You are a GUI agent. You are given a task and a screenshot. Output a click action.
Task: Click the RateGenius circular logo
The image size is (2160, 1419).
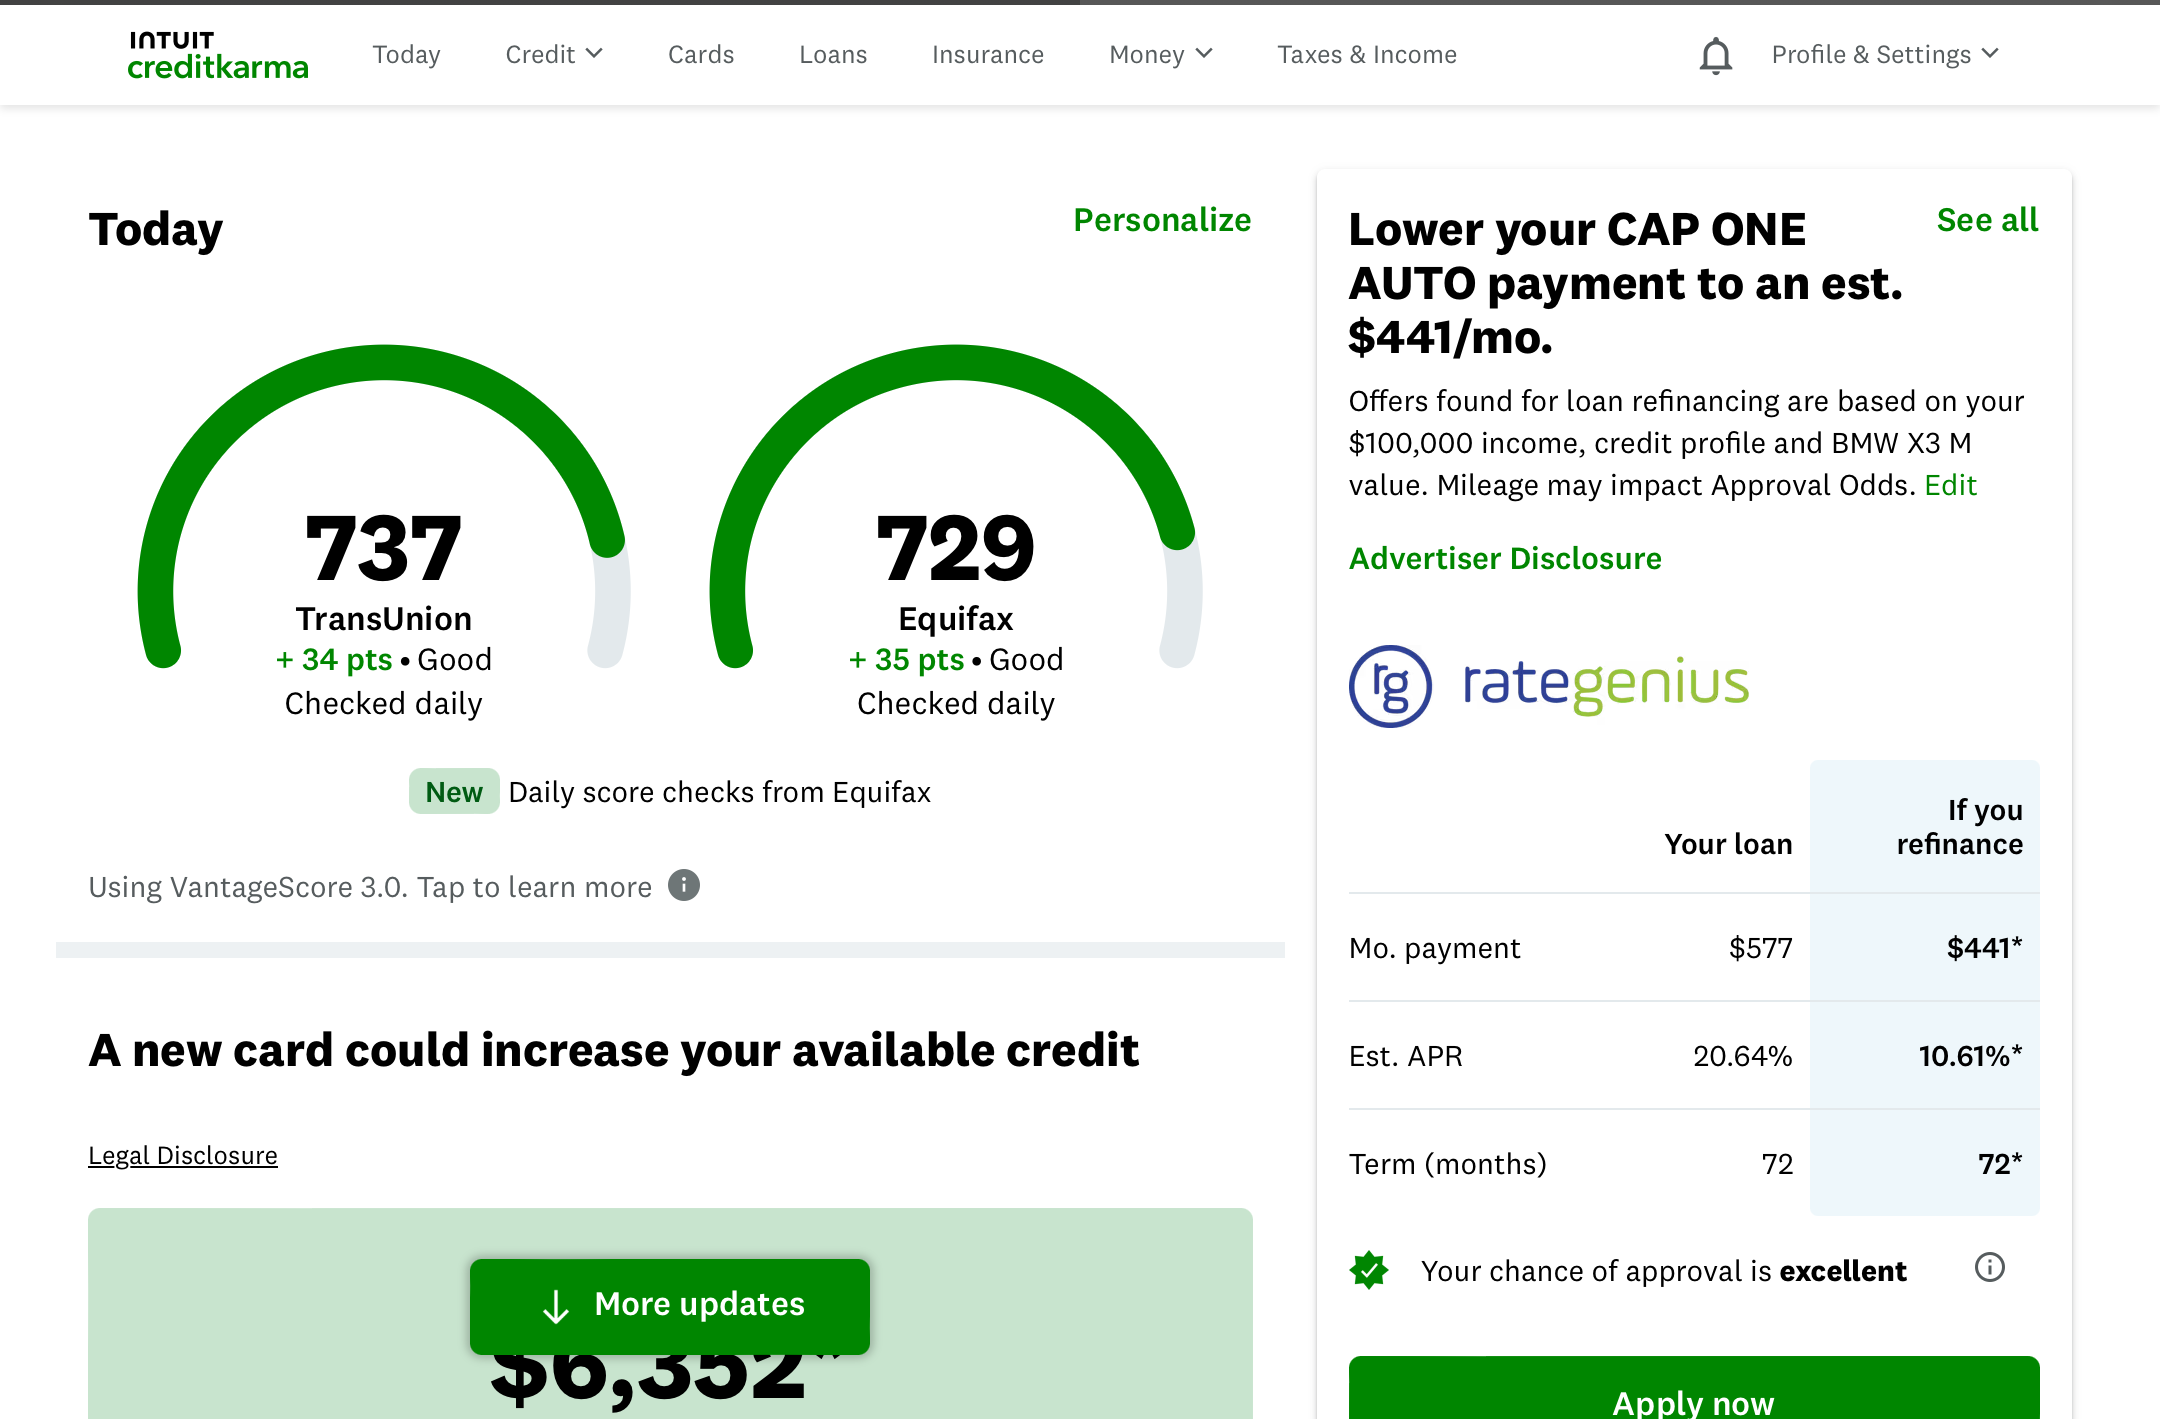(x=1390, y=686)
